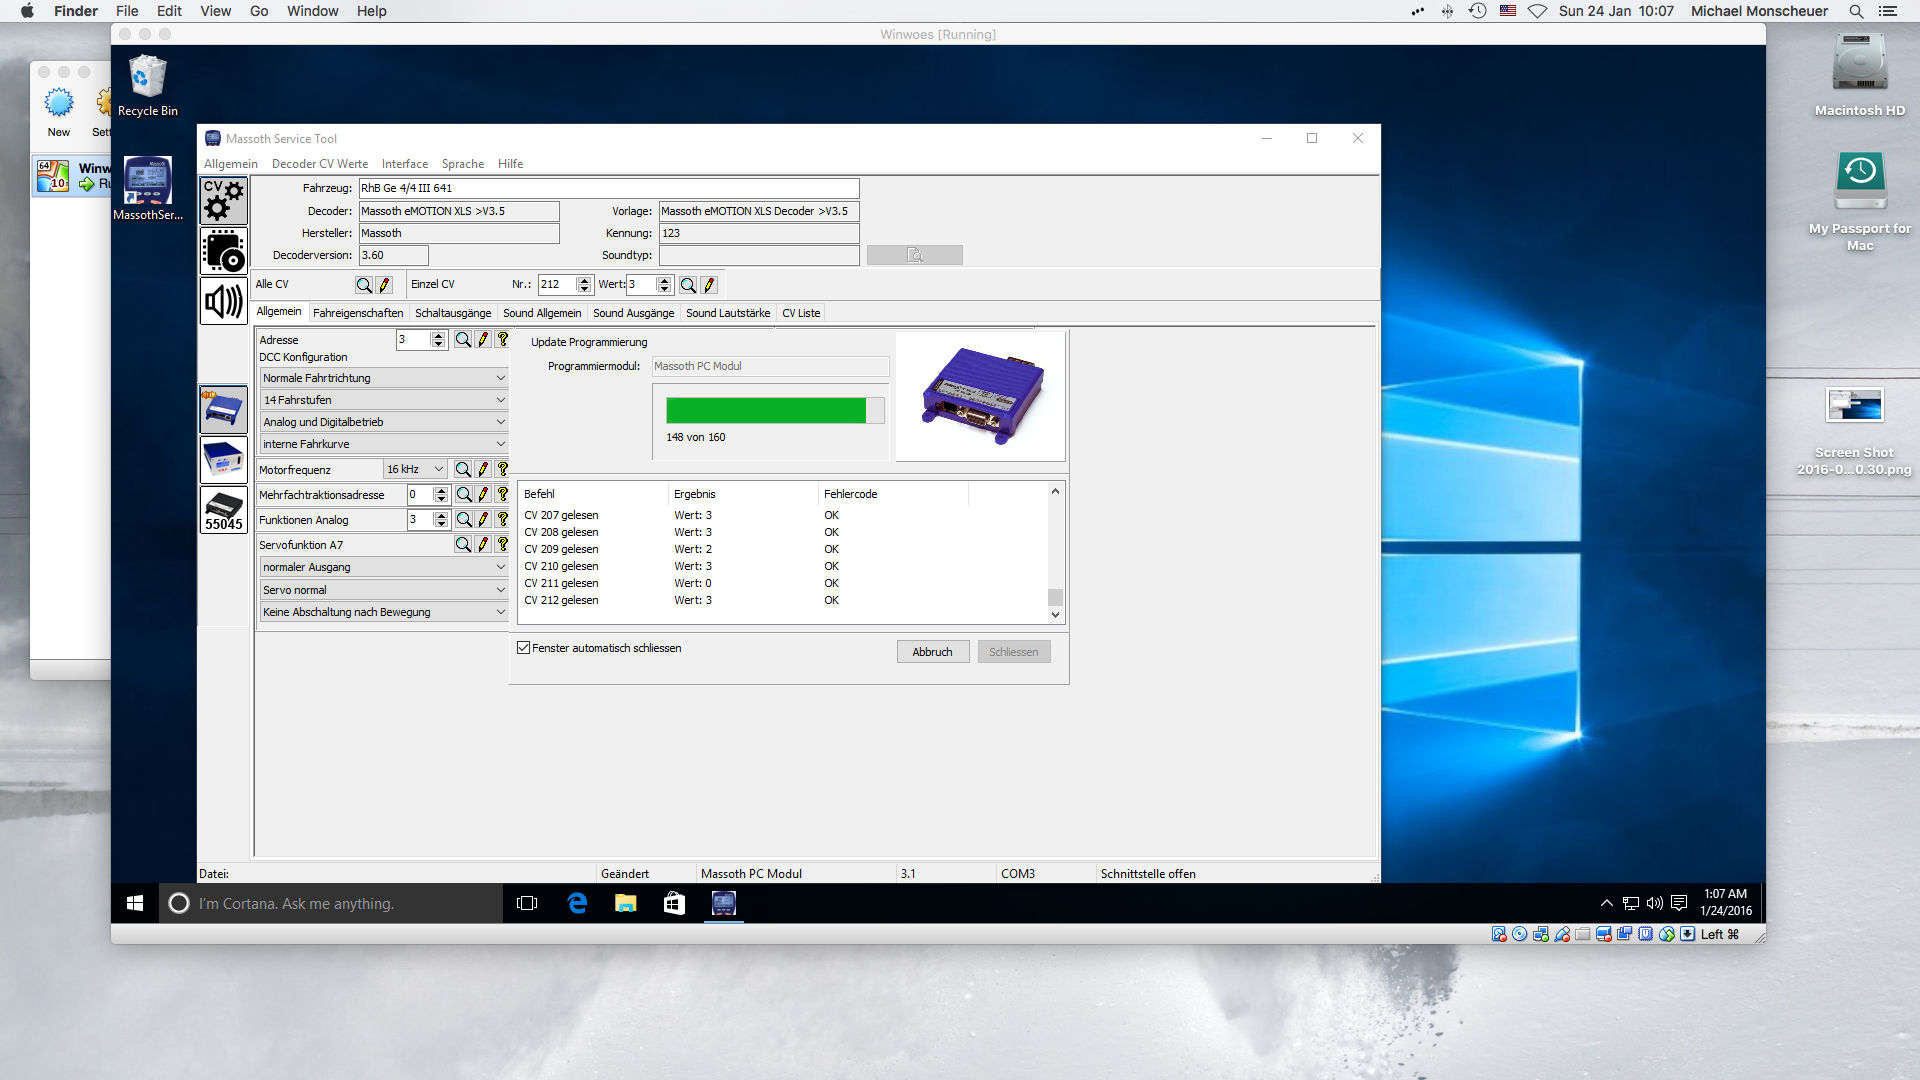Switch to the CV Liste tab
Image resolution: width=1920 pixels, height=1080 pixels.
click(x=801, y=313)
